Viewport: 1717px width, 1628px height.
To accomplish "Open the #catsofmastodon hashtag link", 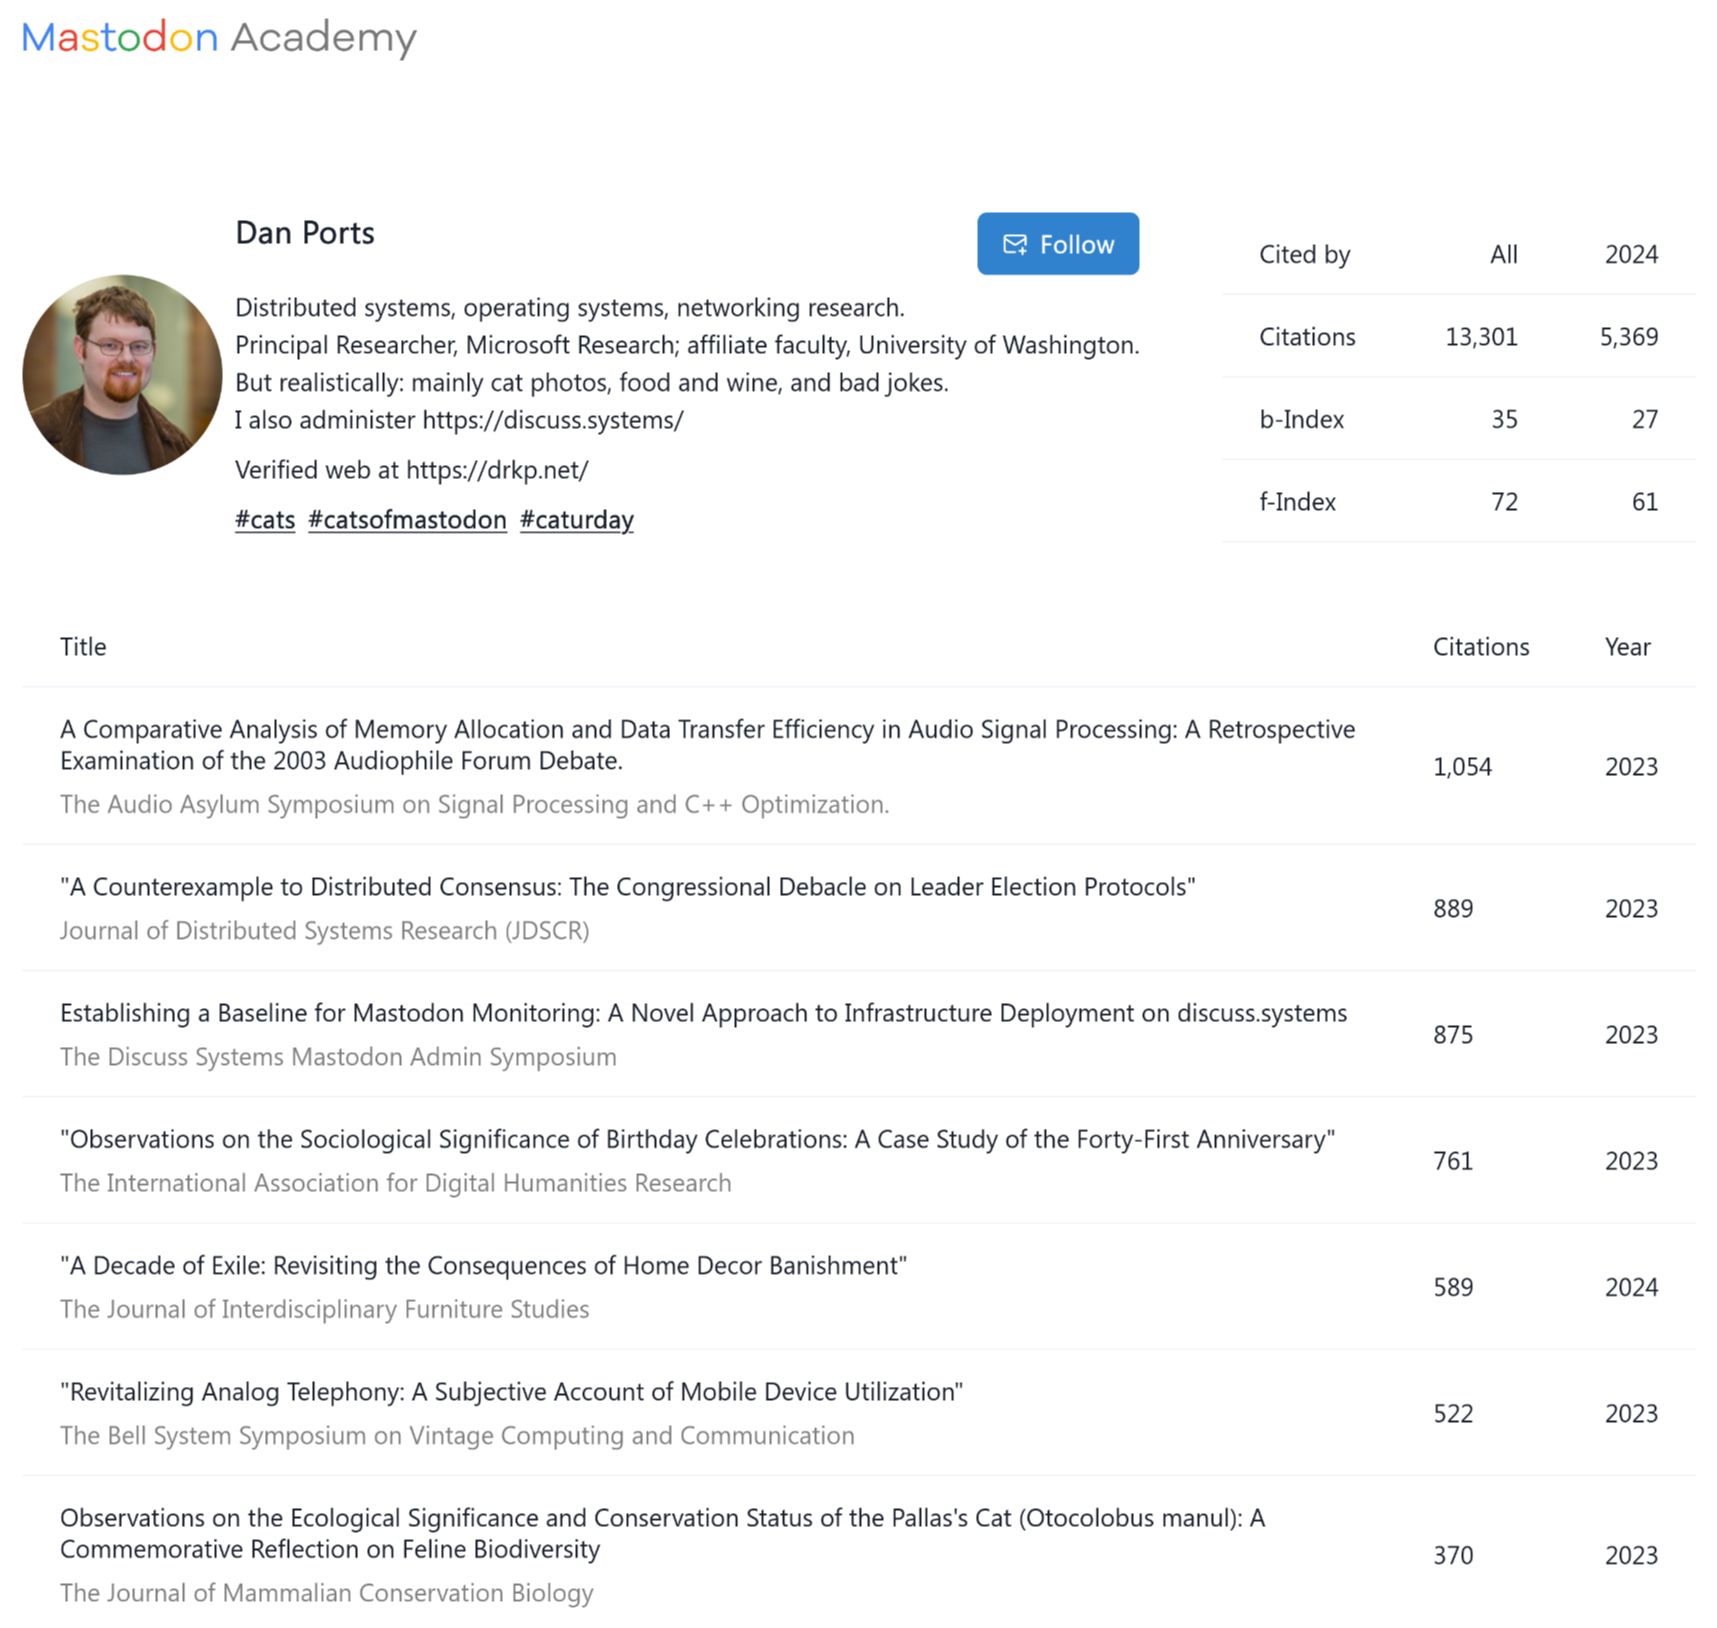I will (x=407, y=520).
